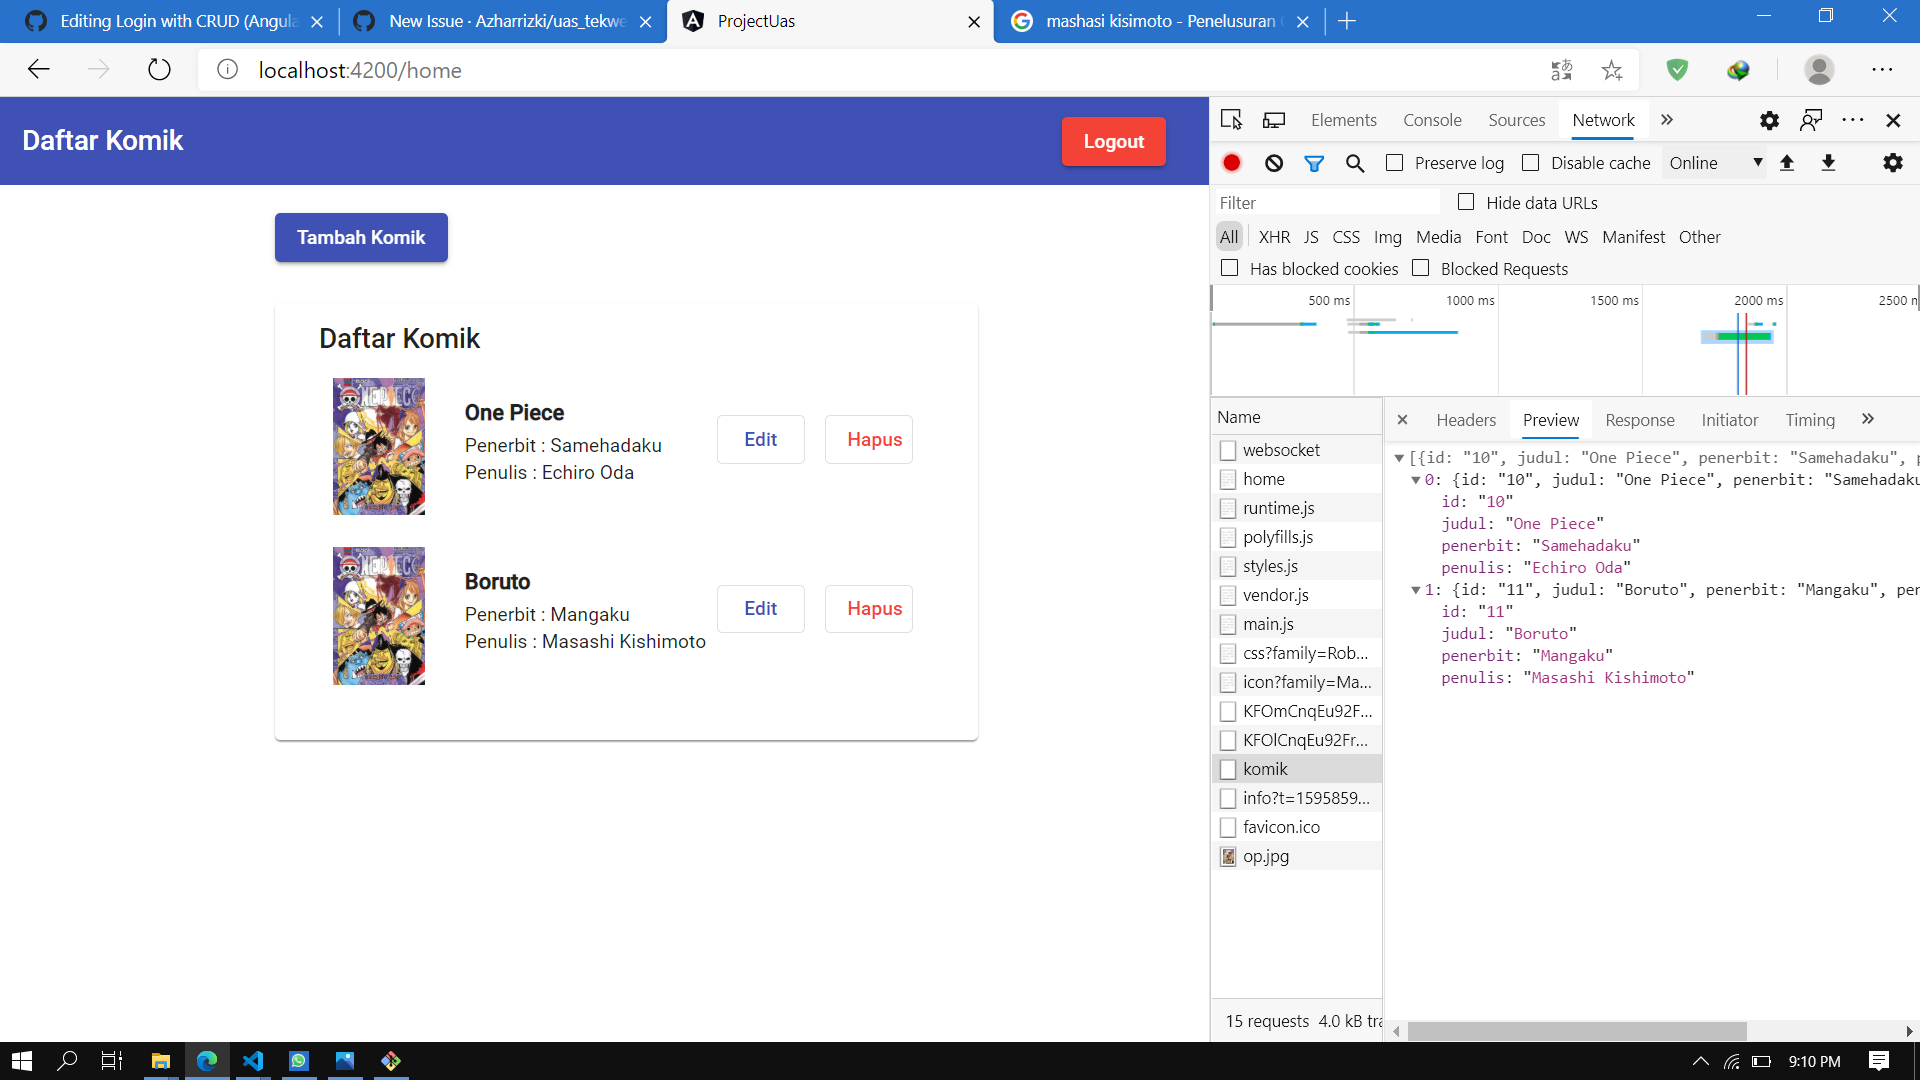Viewport: 1920px width, 1080px height.
Task: Collapse the item 1 Boruto JSON node
Action: [x=1415, y=590]
